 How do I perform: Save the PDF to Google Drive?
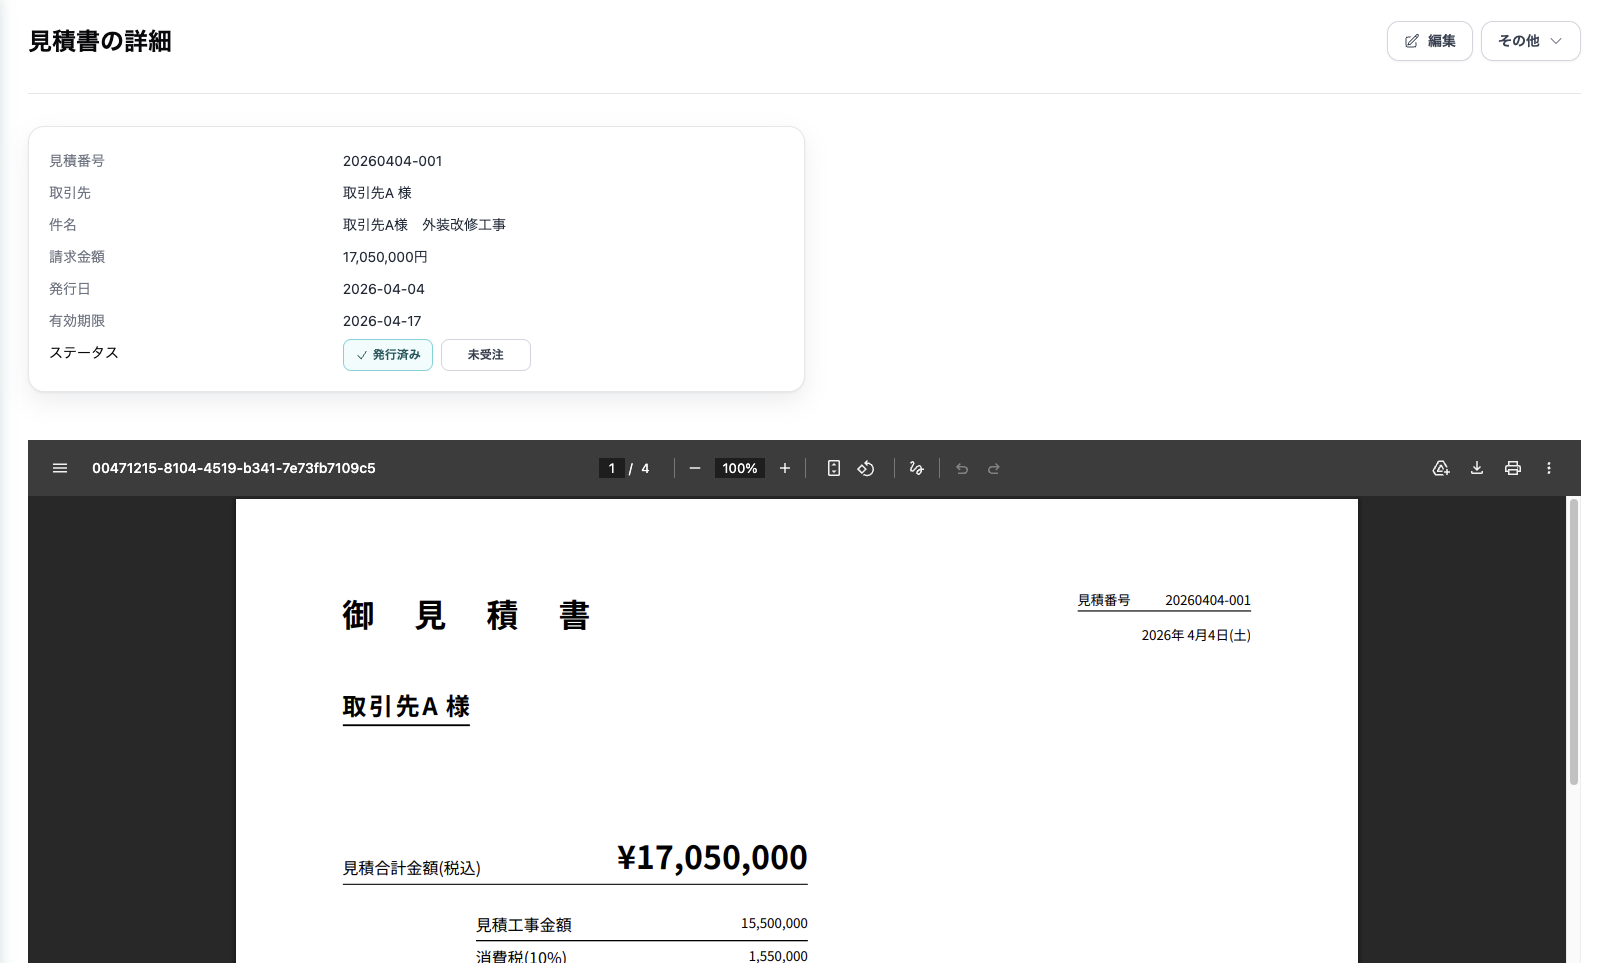1441,468
